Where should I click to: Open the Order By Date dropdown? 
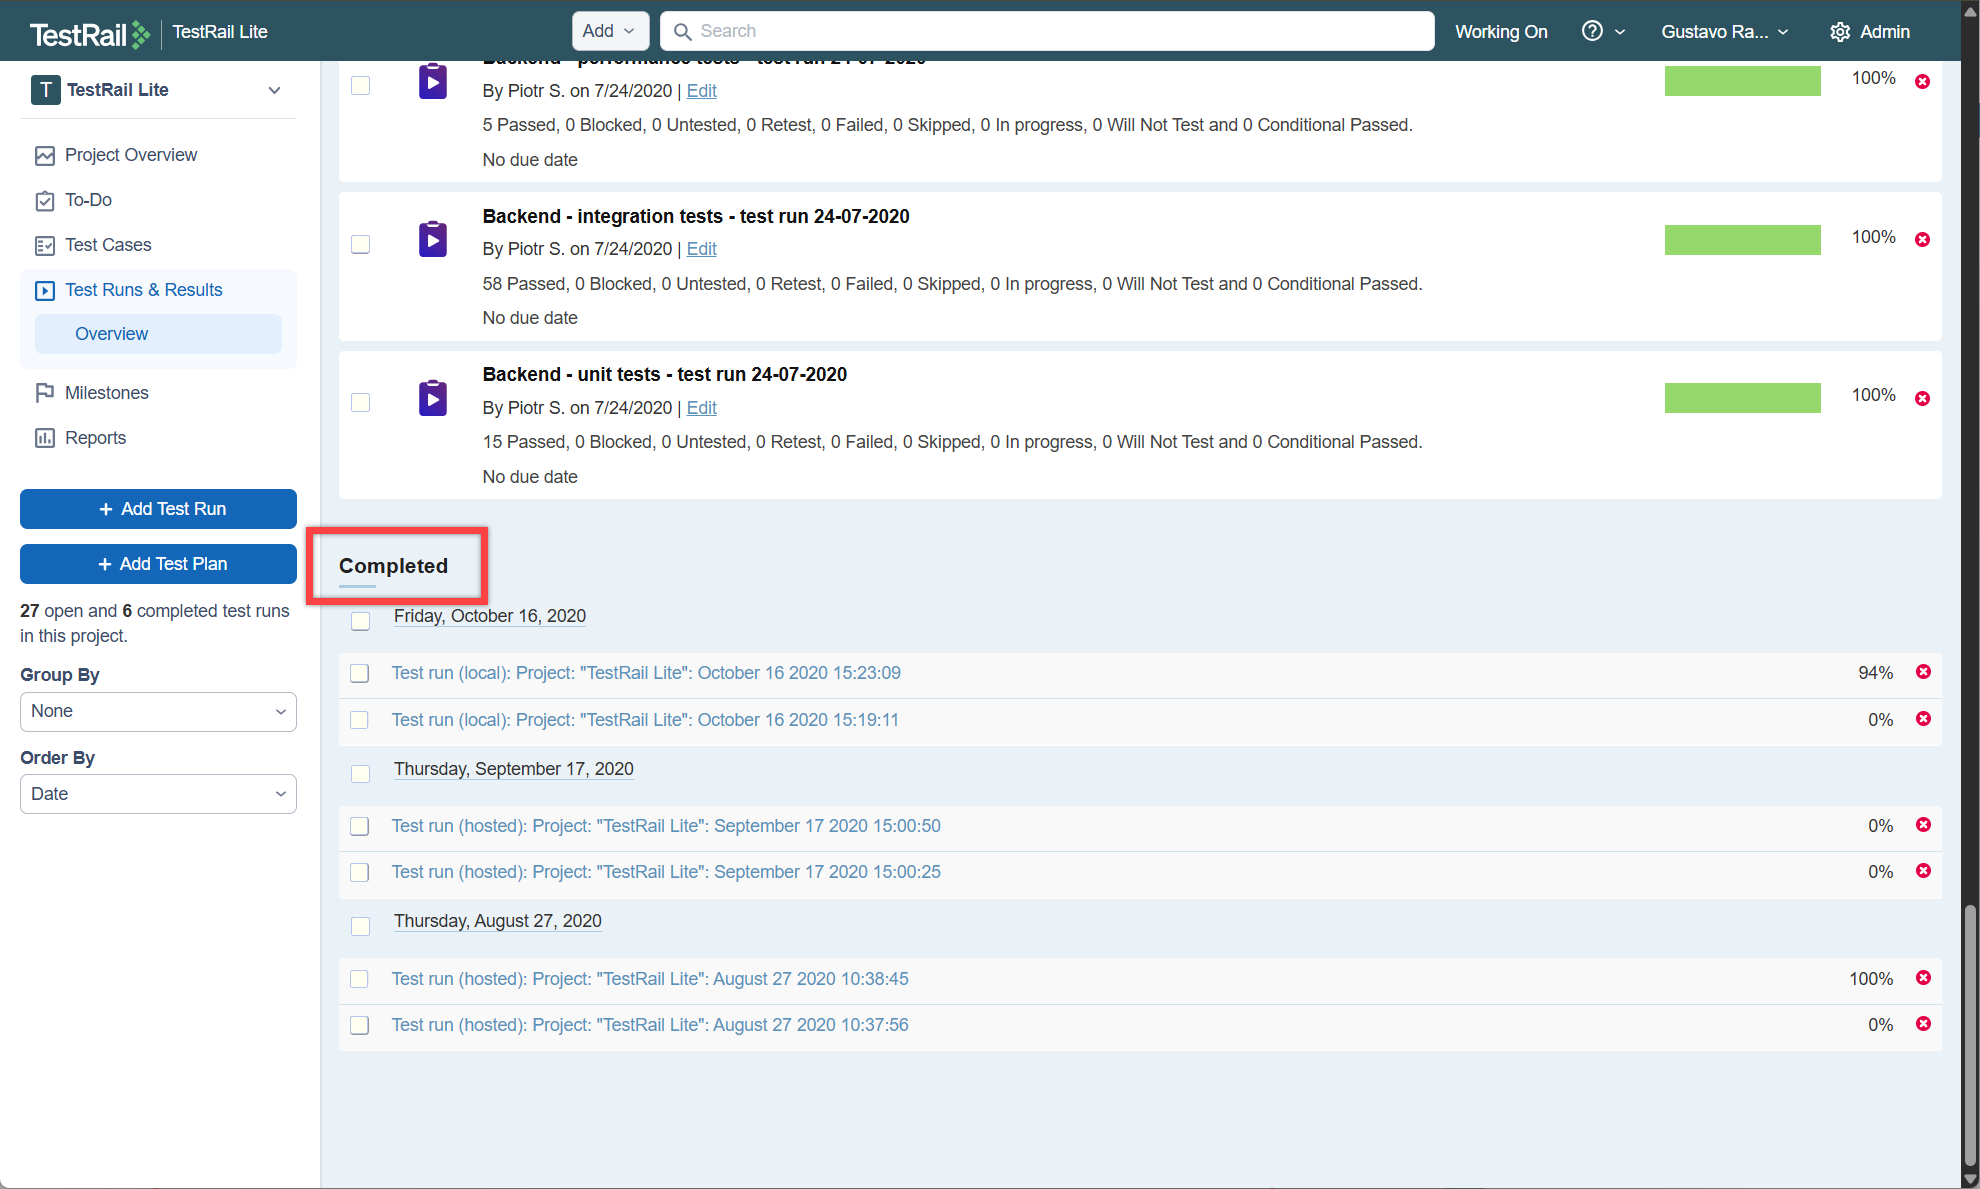click(158, 794)
